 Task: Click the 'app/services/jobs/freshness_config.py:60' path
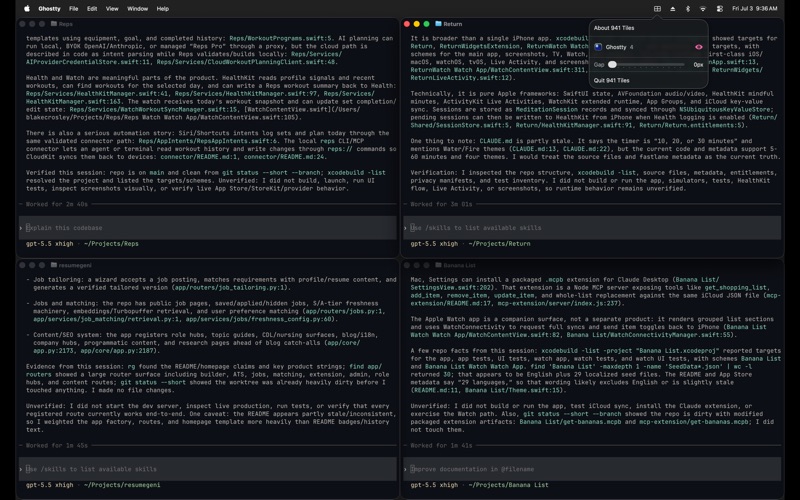259,319
